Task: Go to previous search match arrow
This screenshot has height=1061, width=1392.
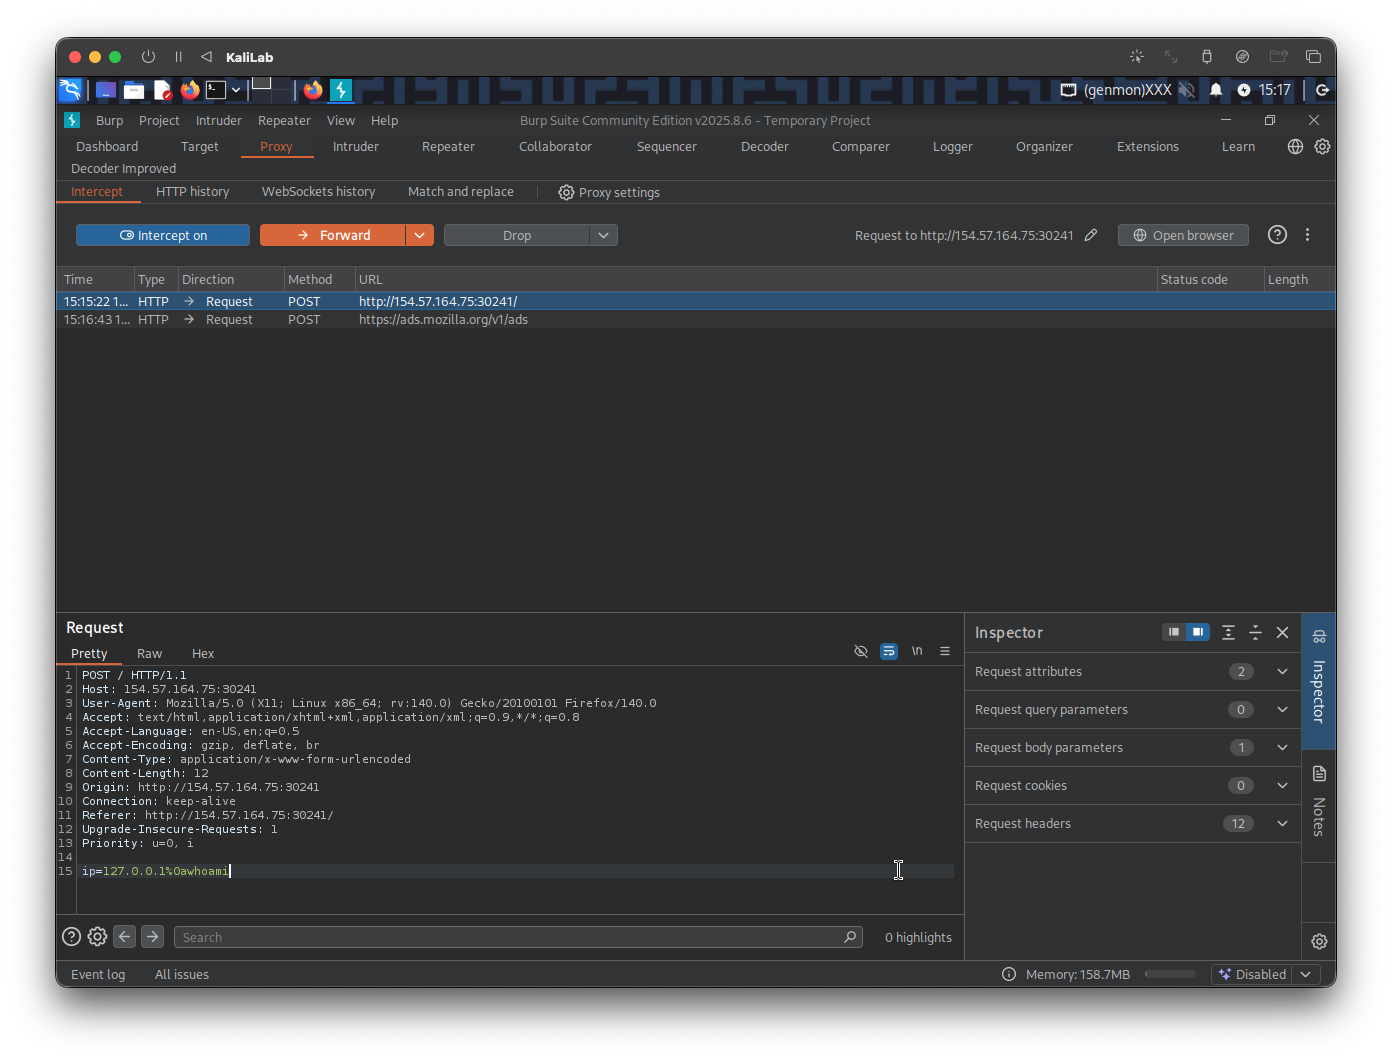Action: [124, 937]
